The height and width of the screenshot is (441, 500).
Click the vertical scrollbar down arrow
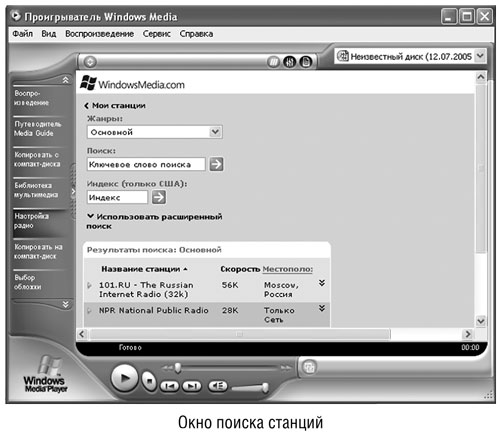481,321
